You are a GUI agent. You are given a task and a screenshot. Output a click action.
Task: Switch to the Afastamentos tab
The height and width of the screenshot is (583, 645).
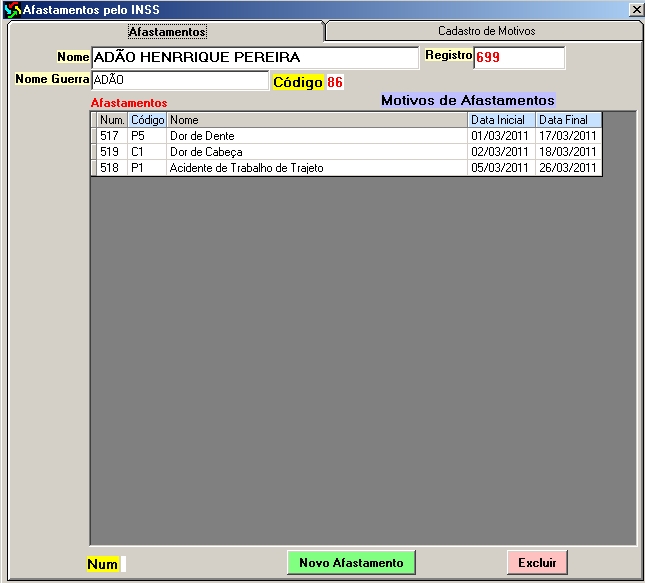coord(167,32)
